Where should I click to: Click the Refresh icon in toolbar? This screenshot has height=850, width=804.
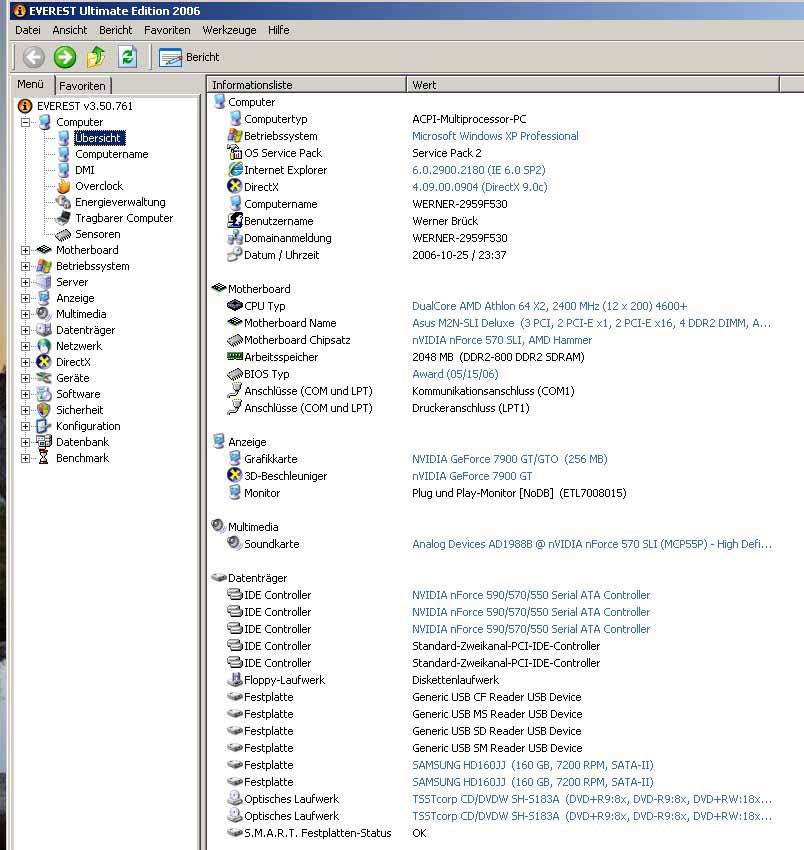pos(127,57)
